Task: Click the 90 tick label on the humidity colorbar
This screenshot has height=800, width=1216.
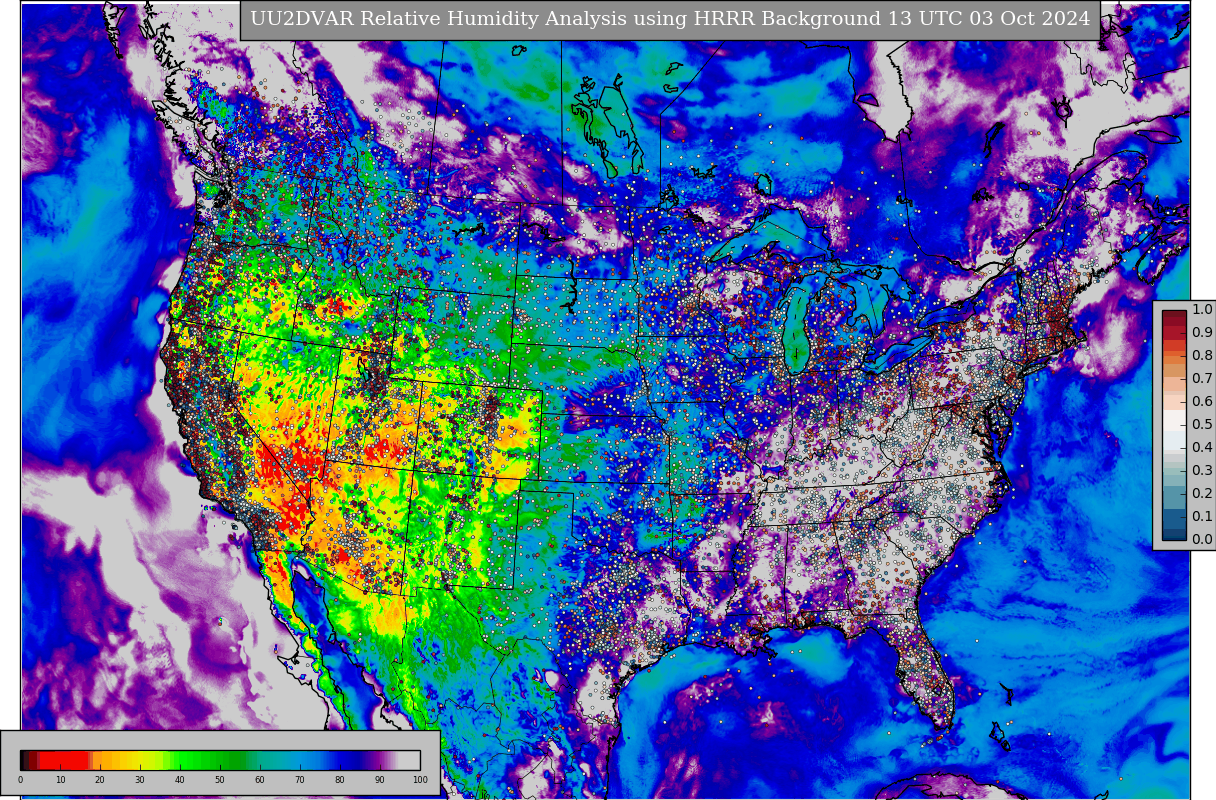Action: 380,780
